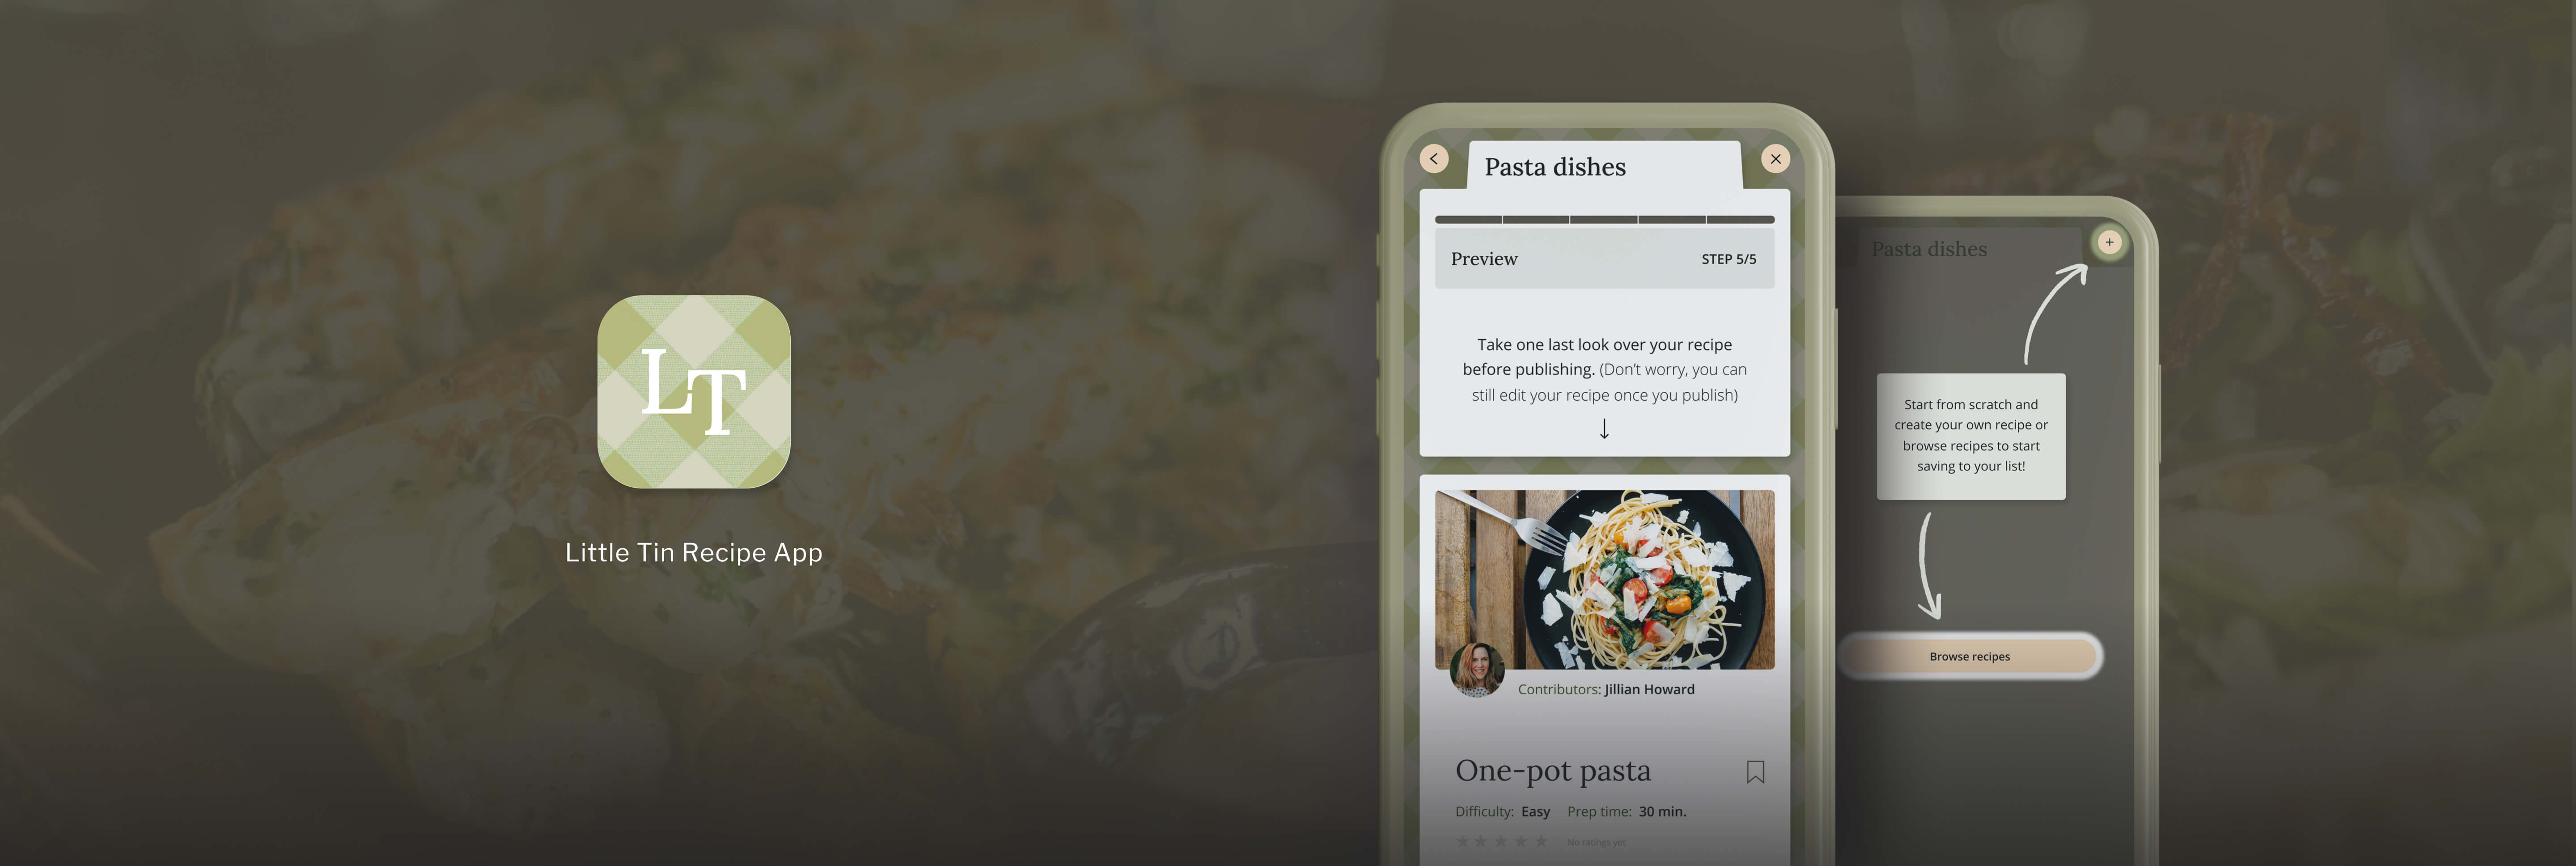
Task: Open the Little Tin LT app icon
Action: (694, 392)
